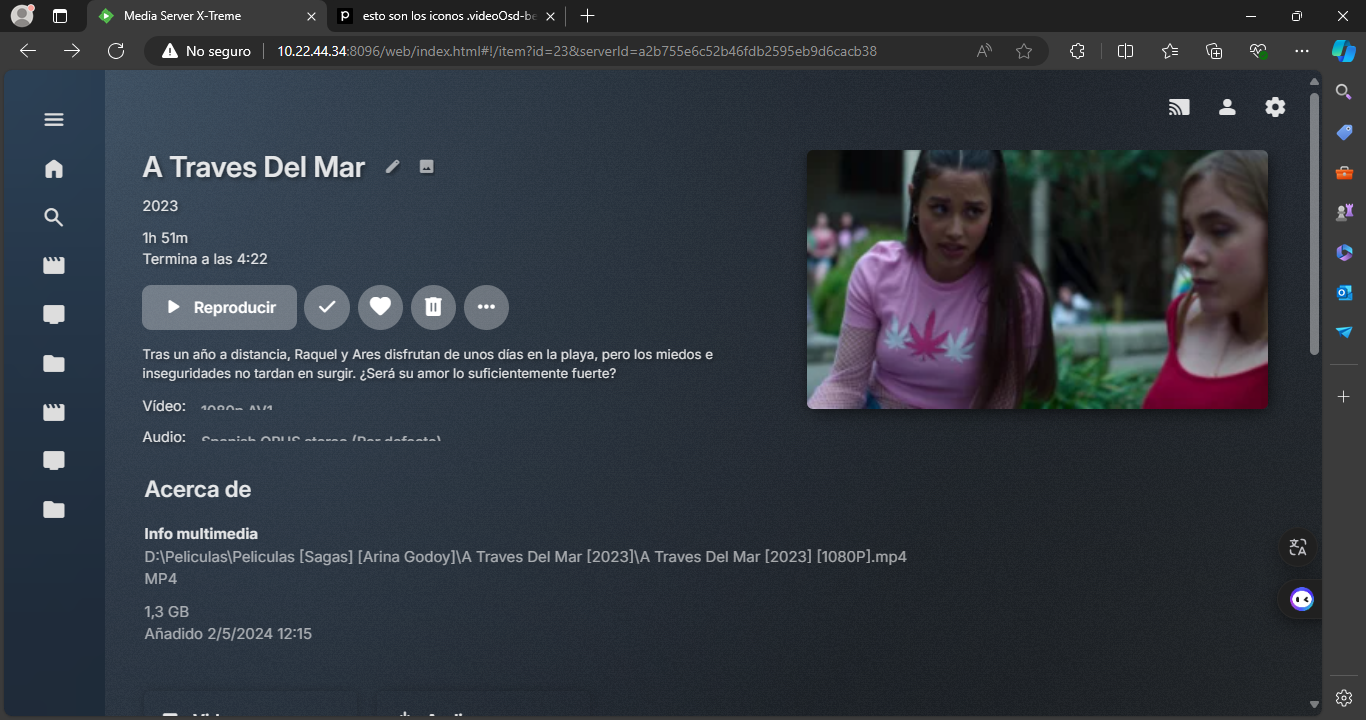Viewport: 1366px width, 720px height.
Task: Delete the movie with the trash icon
Action: (x=433, y=307)
